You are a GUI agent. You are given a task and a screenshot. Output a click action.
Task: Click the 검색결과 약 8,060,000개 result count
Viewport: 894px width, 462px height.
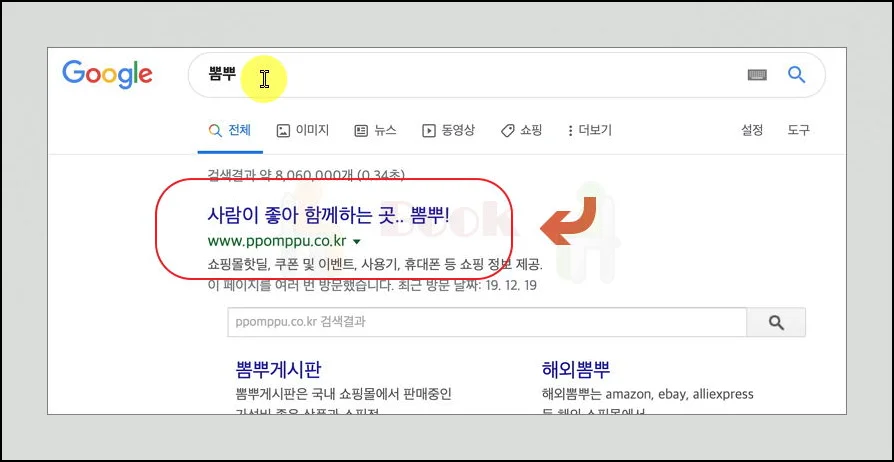point(306,175)
